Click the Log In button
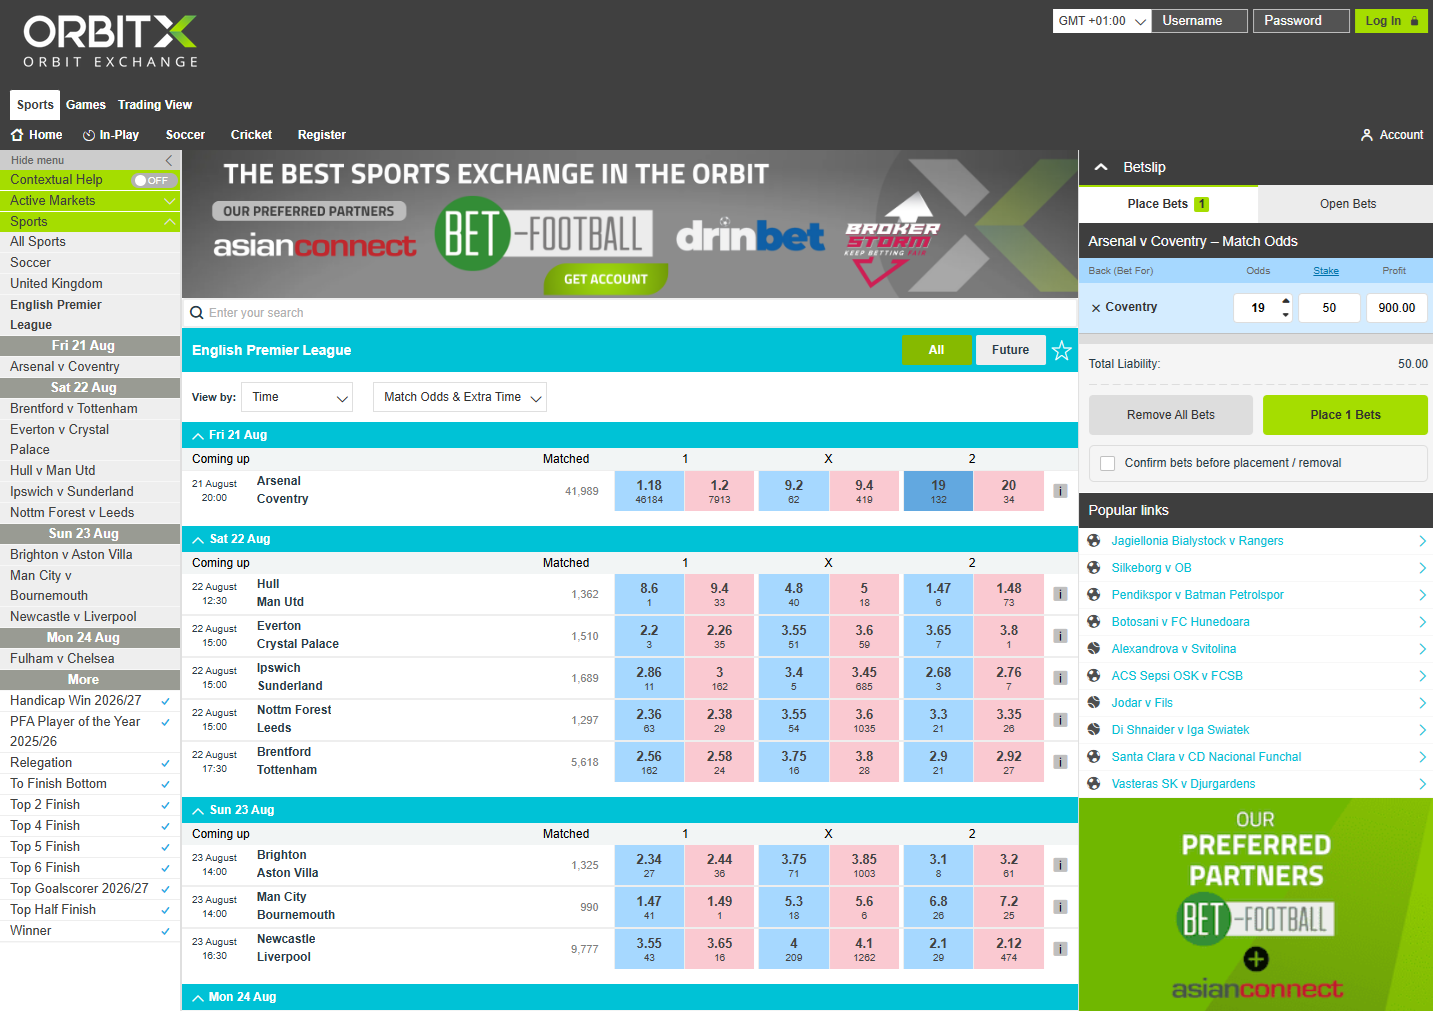 1391,21
